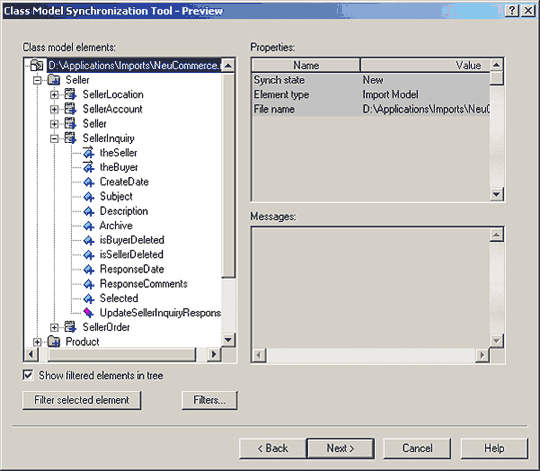Click the import model icon at tree root

point(36,65)
